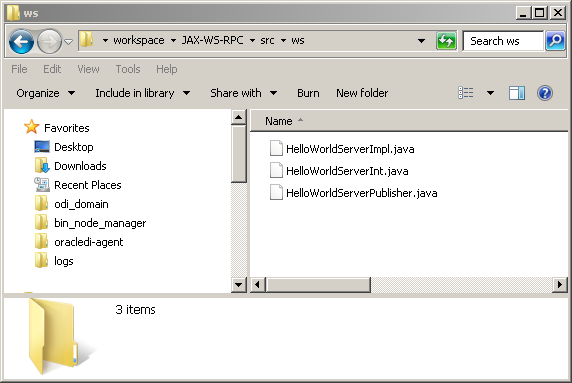
Task: Expand the arrow before src in path
Action: pos(252,40)
